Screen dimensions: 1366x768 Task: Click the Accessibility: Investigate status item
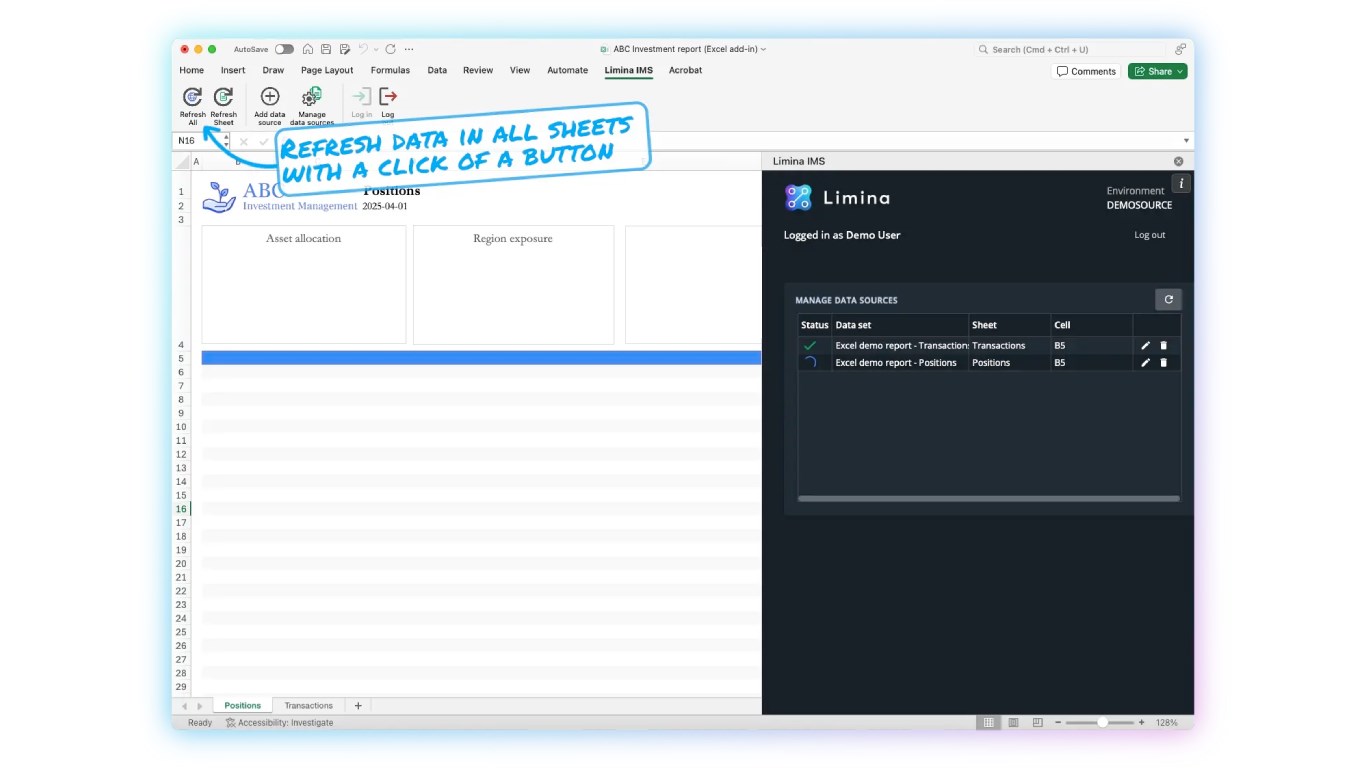(279, 722)
